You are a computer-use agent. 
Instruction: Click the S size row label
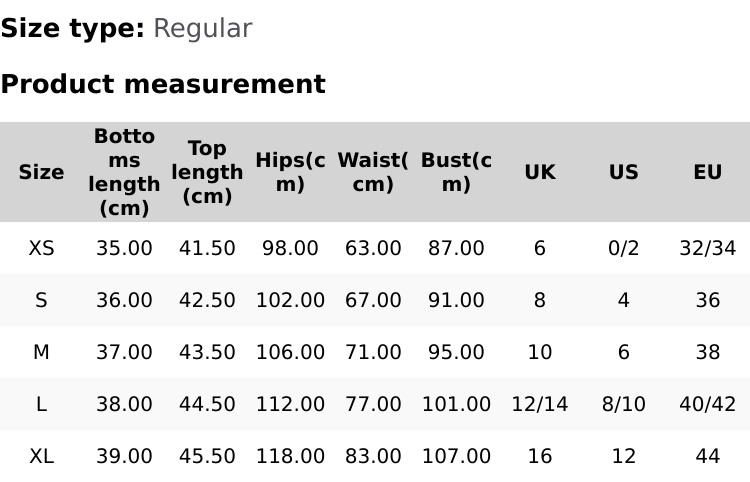41,300
